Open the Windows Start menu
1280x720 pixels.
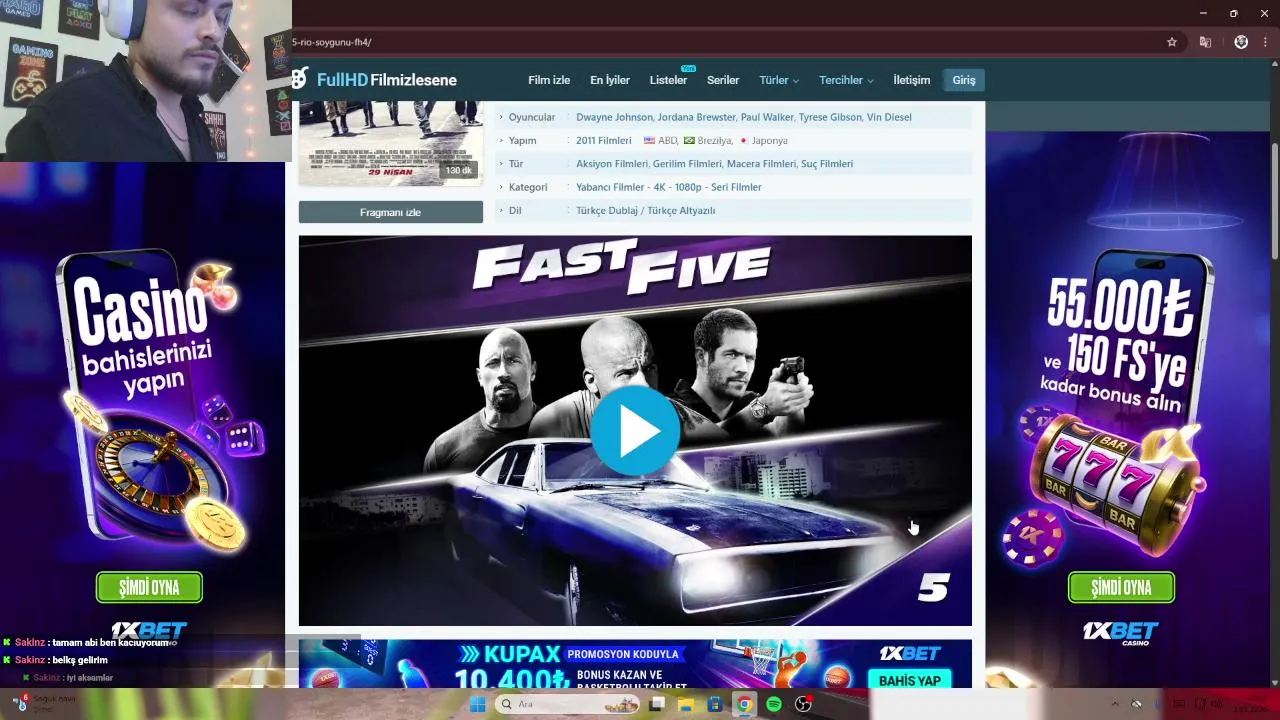tap(478, 704)
